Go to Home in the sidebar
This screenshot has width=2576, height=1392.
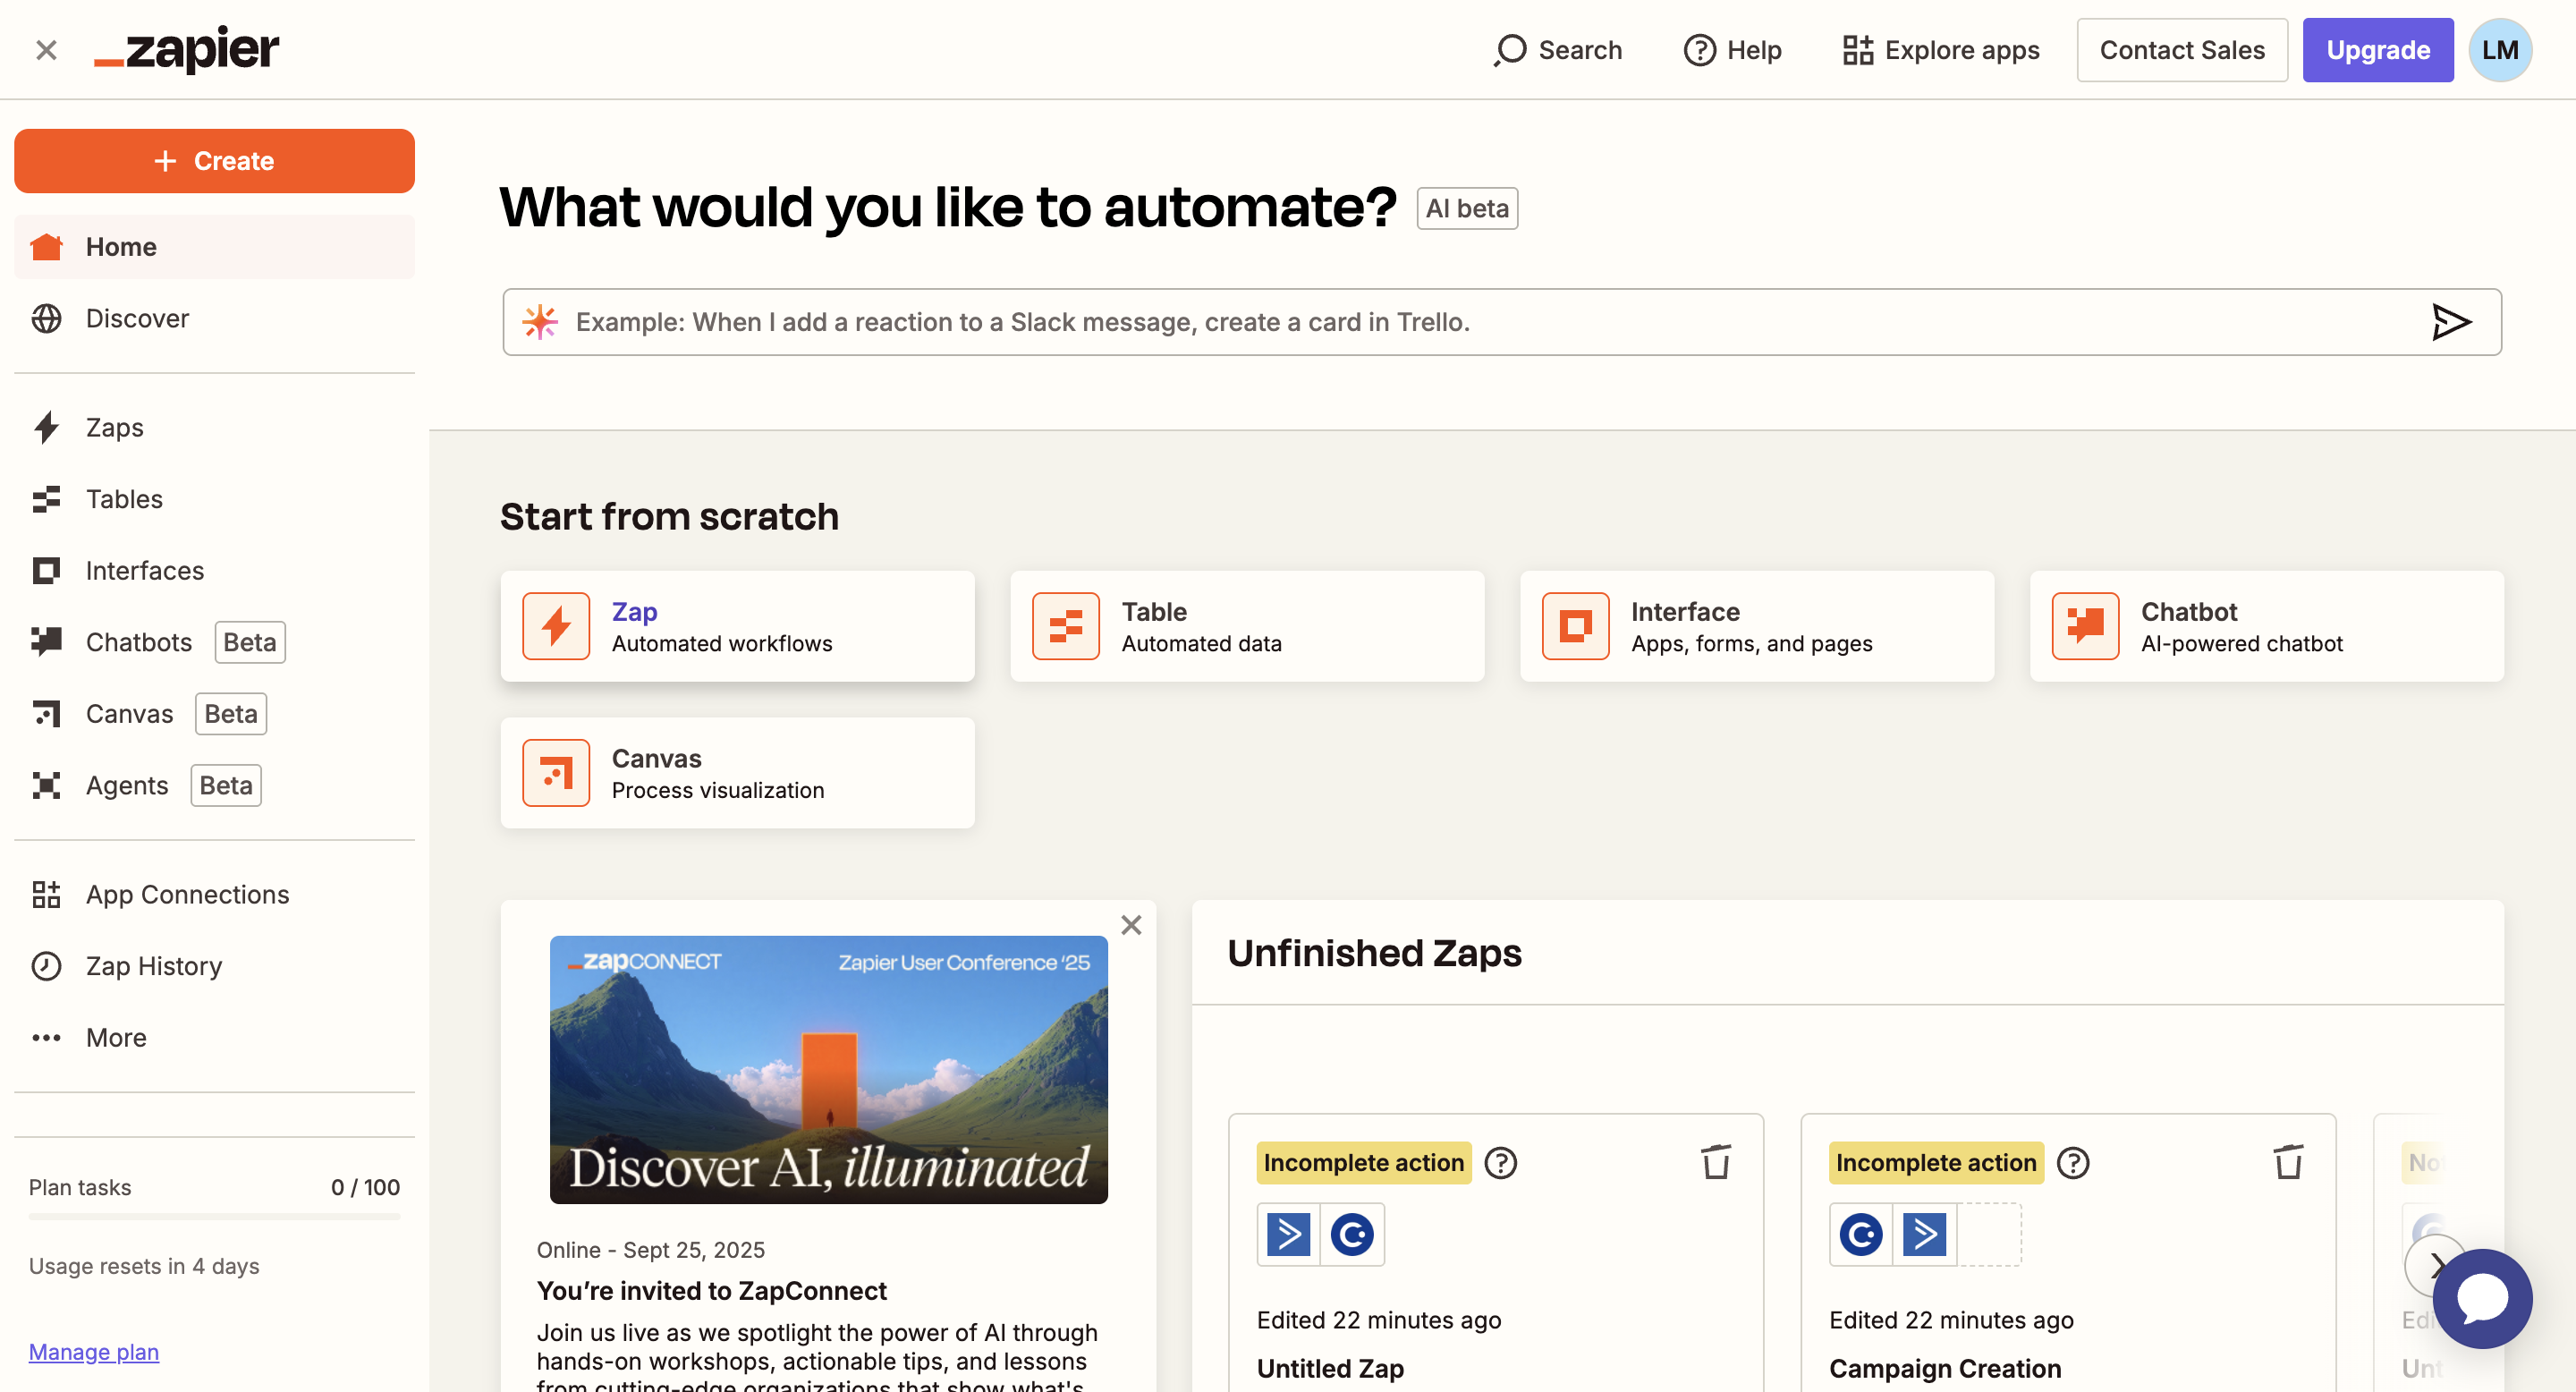[121, 246]
